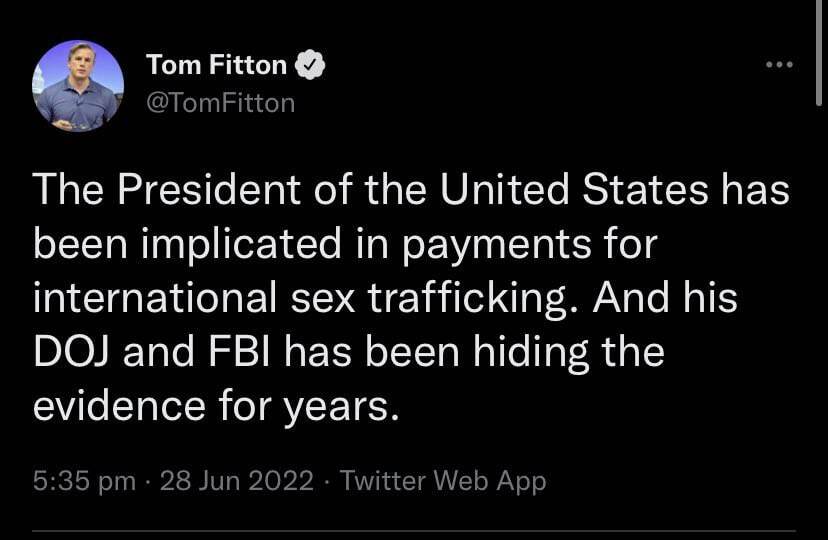The image size is (828, 540).
Task: Open Tom Fitton's profile picture
Action: tap(78, 86)
